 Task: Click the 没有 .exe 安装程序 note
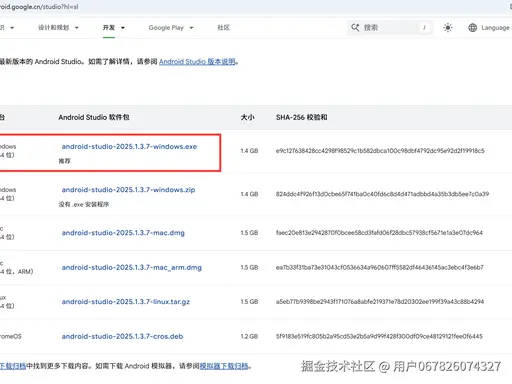coord(84,204)
